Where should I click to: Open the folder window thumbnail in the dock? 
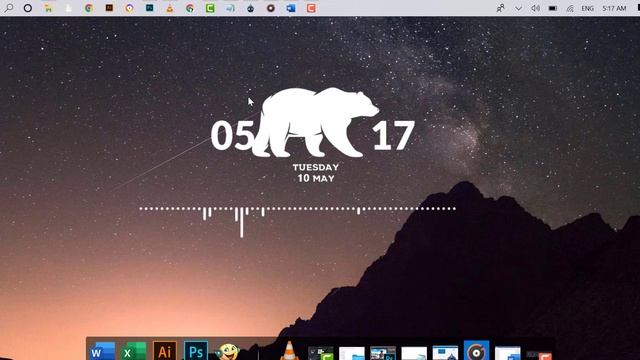352,353
